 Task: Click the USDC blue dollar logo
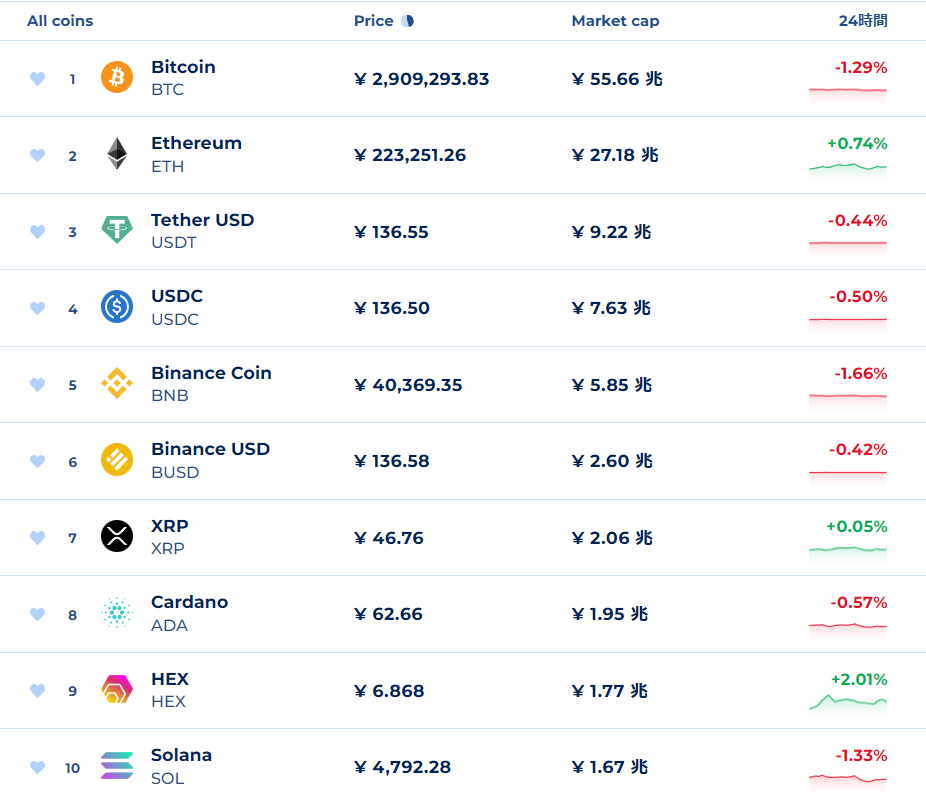[x=117, y=307]
